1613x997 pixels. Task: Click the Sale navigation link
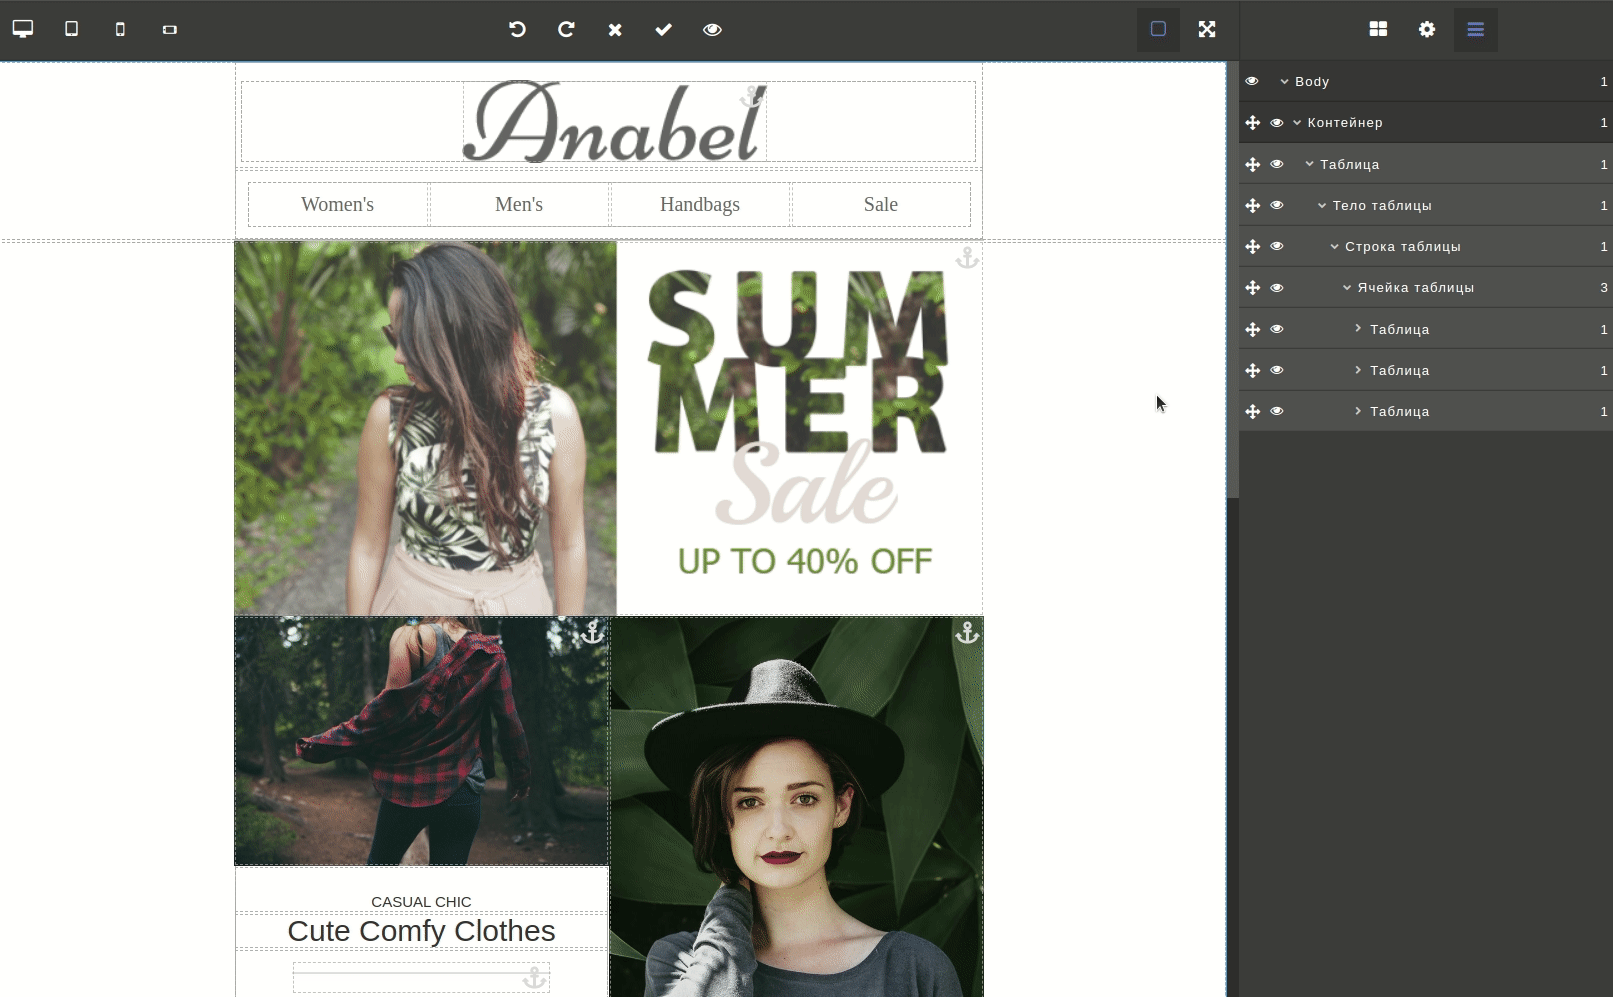point(881,204)
